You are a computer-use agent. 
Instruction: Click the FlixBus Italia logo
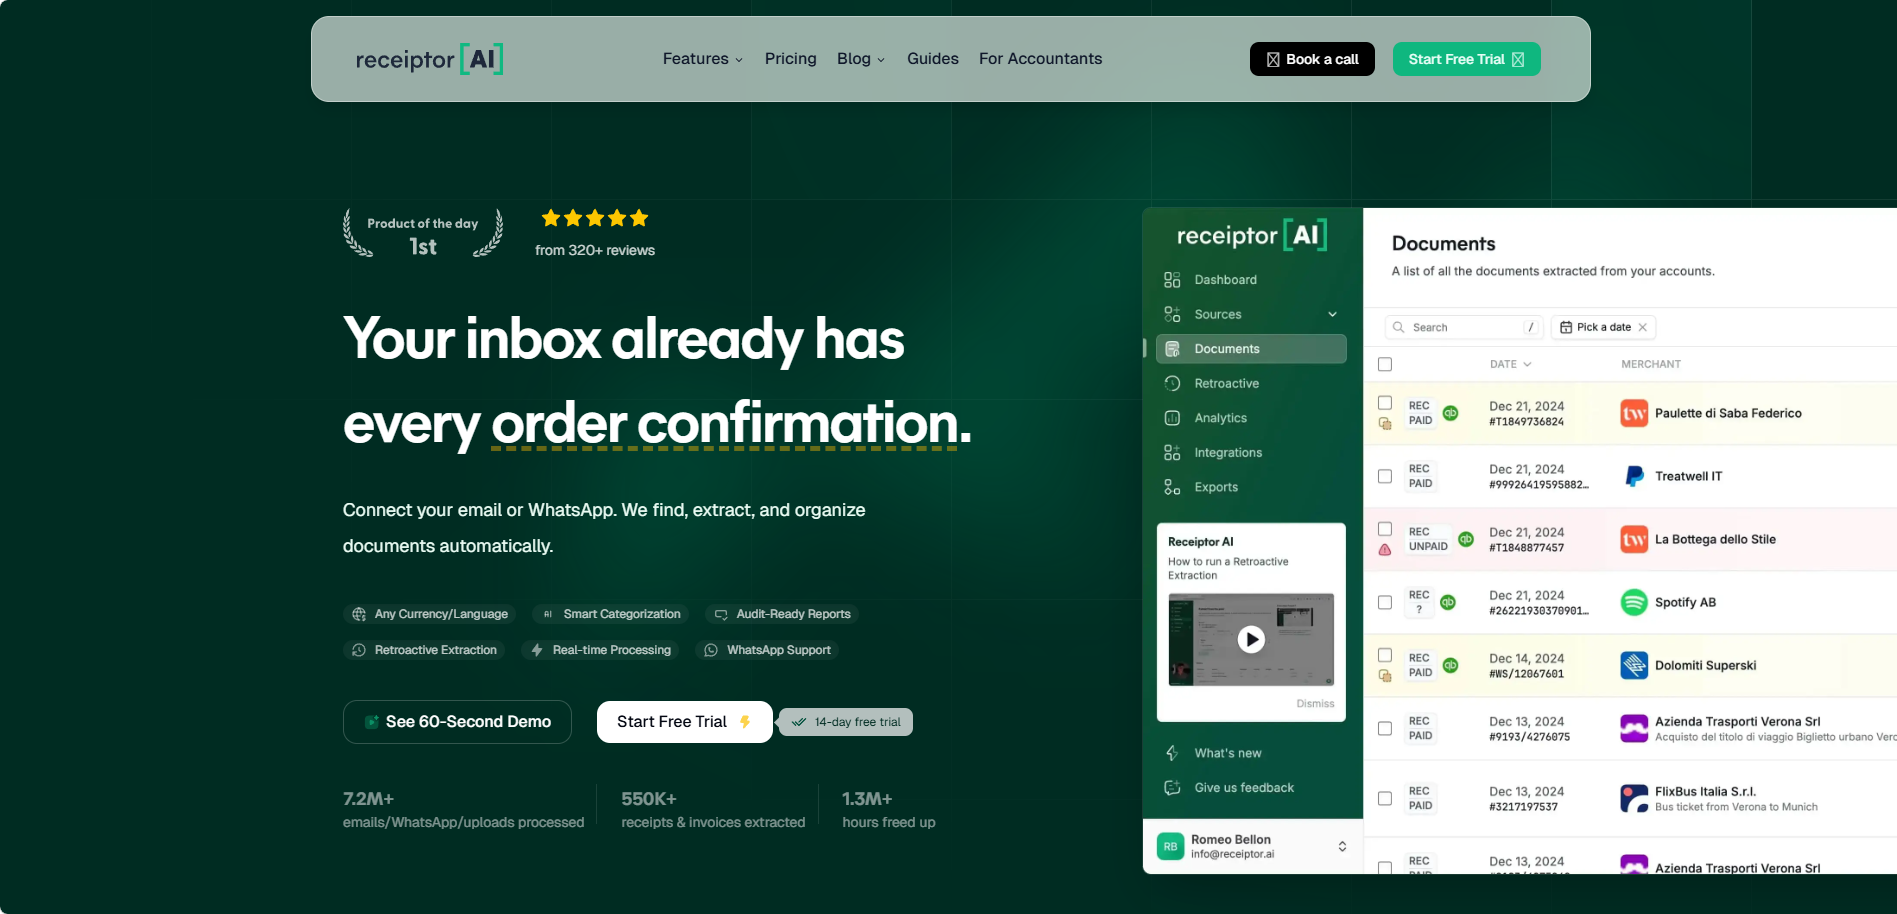(x=1634, y=798)
